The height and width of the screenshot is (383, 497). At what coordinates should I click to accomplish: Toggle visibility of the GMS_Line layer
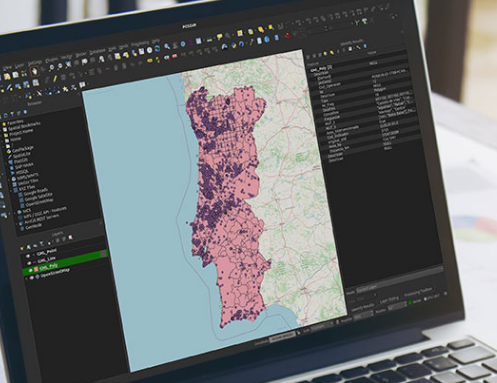click(x=29, y=263)
